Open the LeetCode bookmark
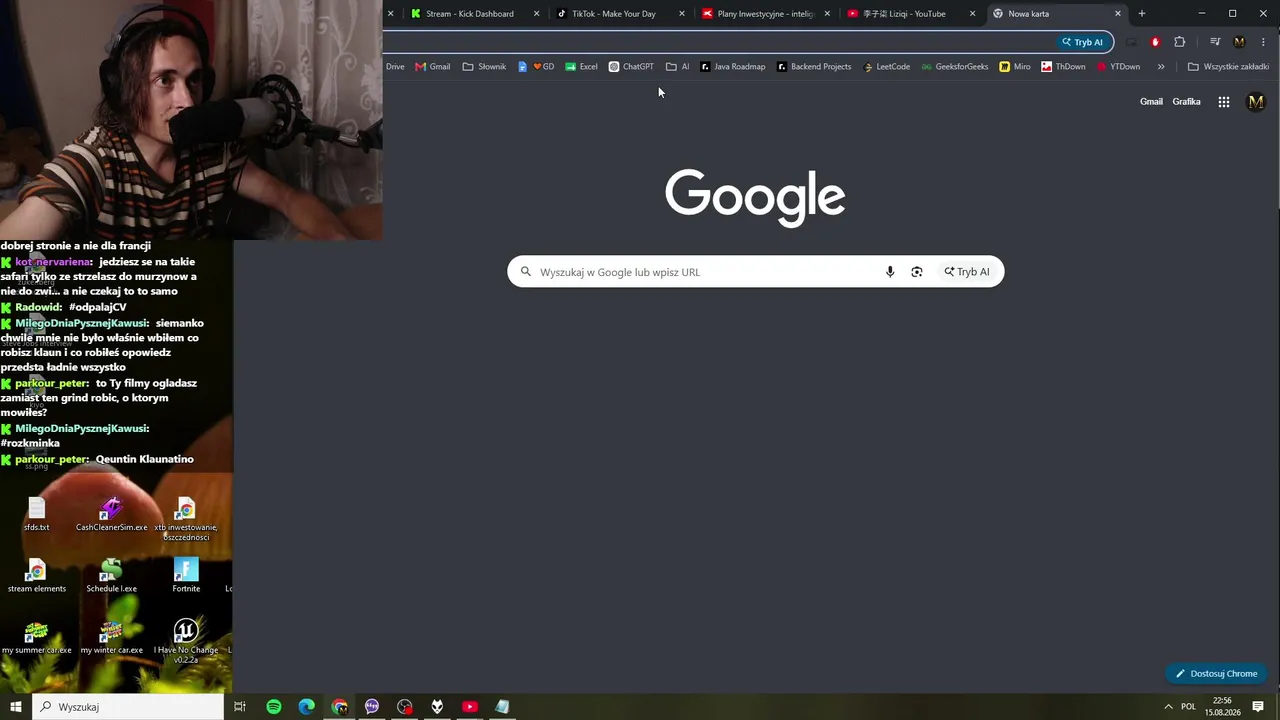The height and width of the screenshot is (720, 1280). pos(886,67)
